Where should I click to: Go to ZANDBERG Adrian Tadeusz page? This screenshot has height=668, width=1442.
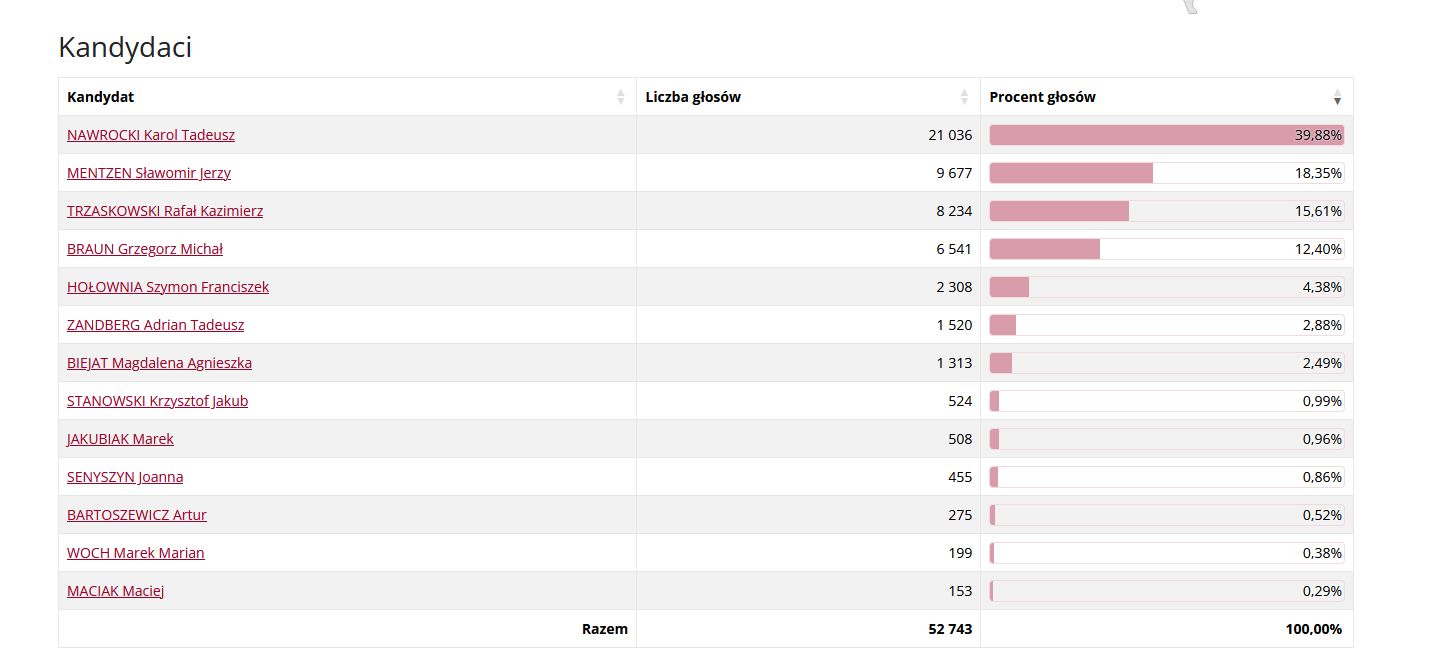(x=155, y=325)
